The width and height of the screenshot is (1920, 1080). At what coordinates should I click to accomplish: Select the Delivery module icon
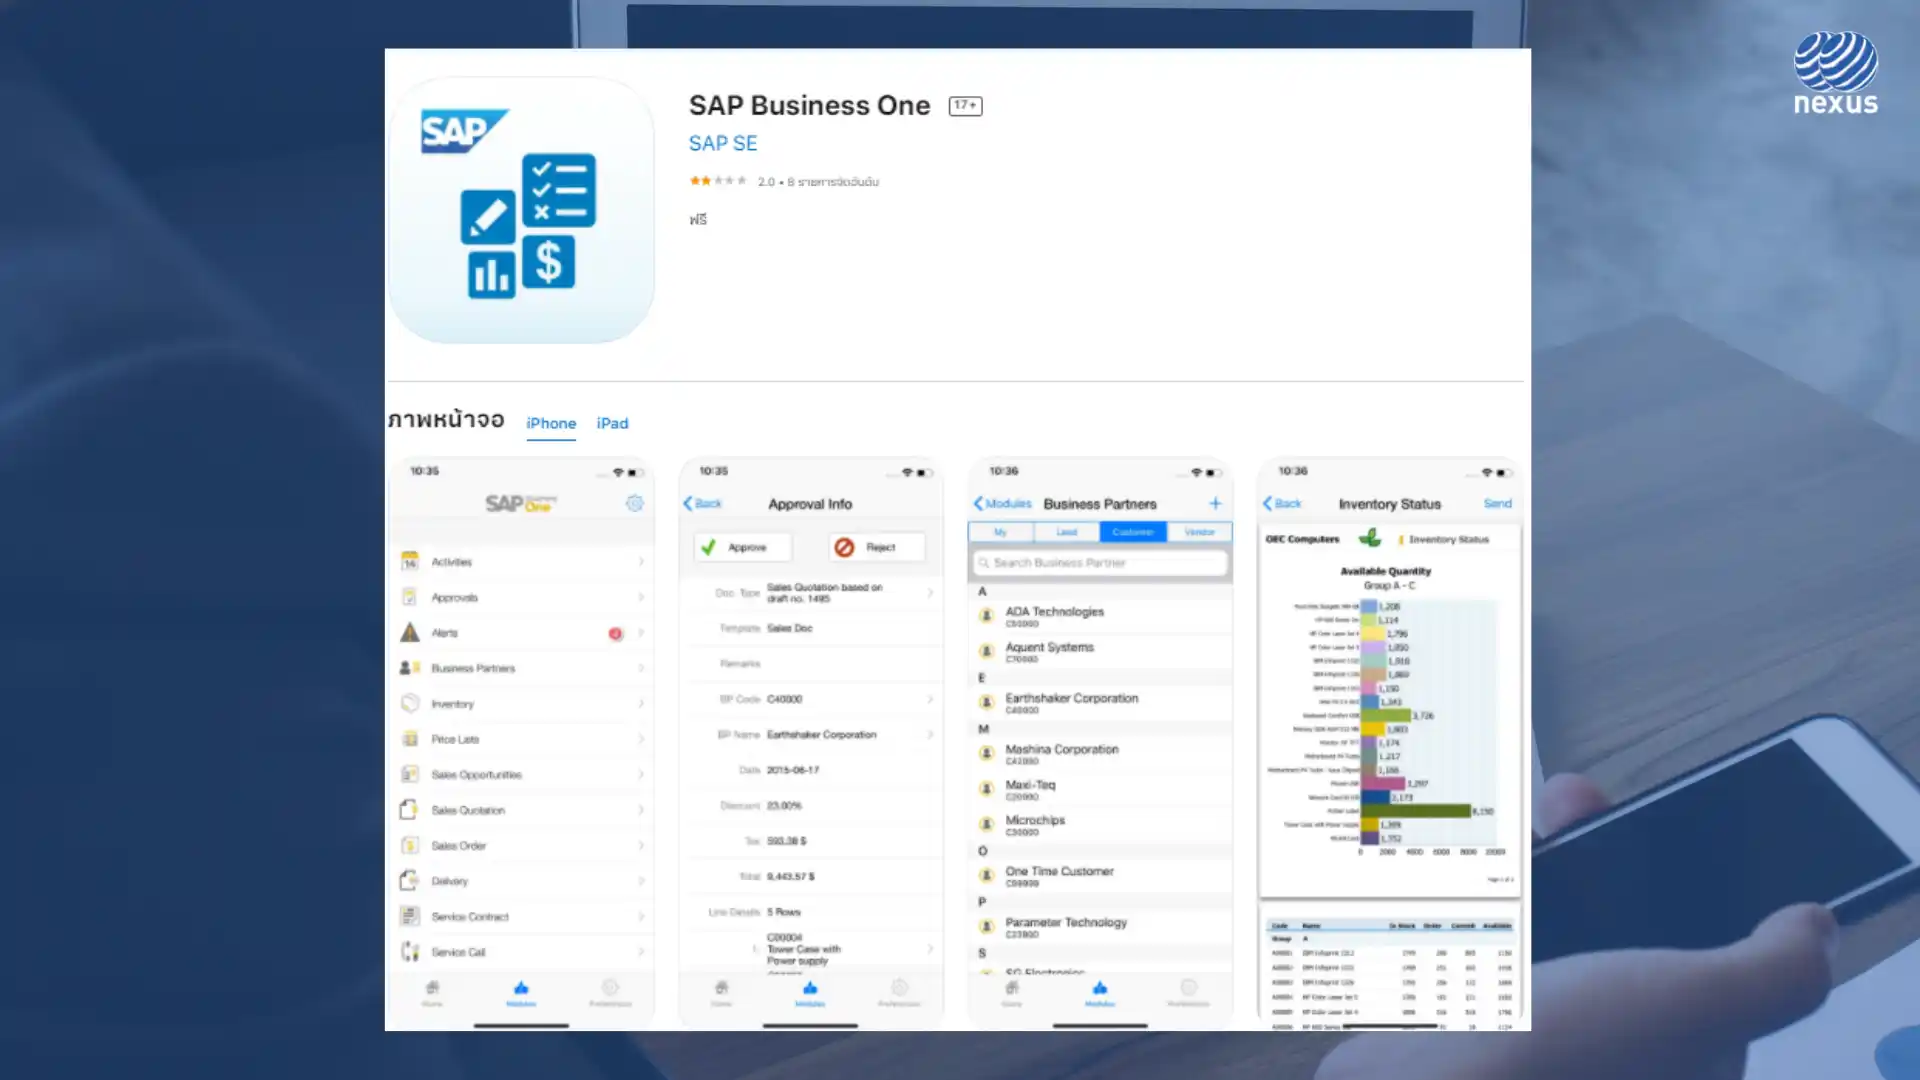coord(410,880)
